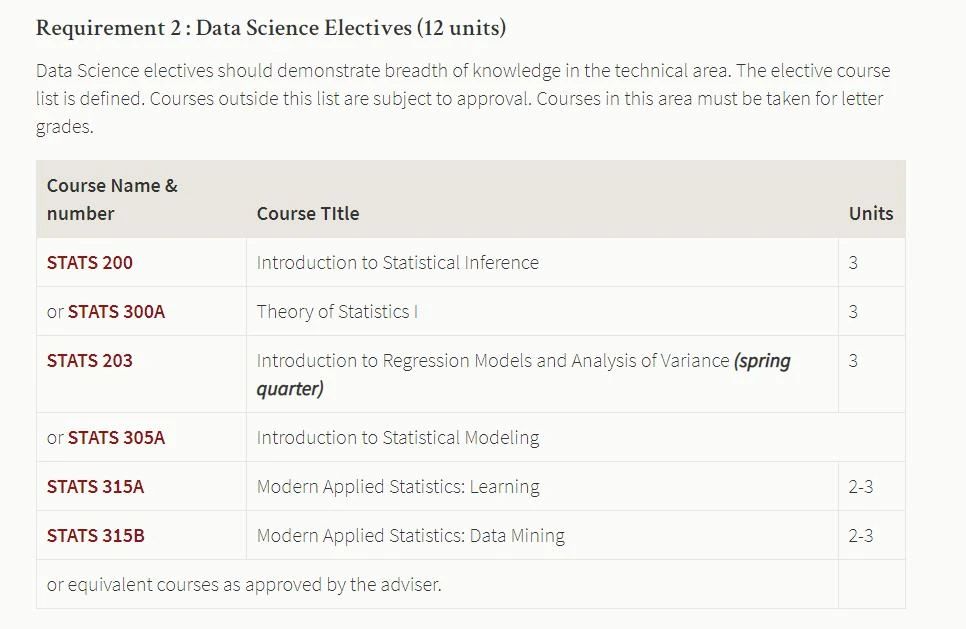Click the Theory of Statistics I title
The width and height of the screenshot is (966, 629).
(338, 312)
